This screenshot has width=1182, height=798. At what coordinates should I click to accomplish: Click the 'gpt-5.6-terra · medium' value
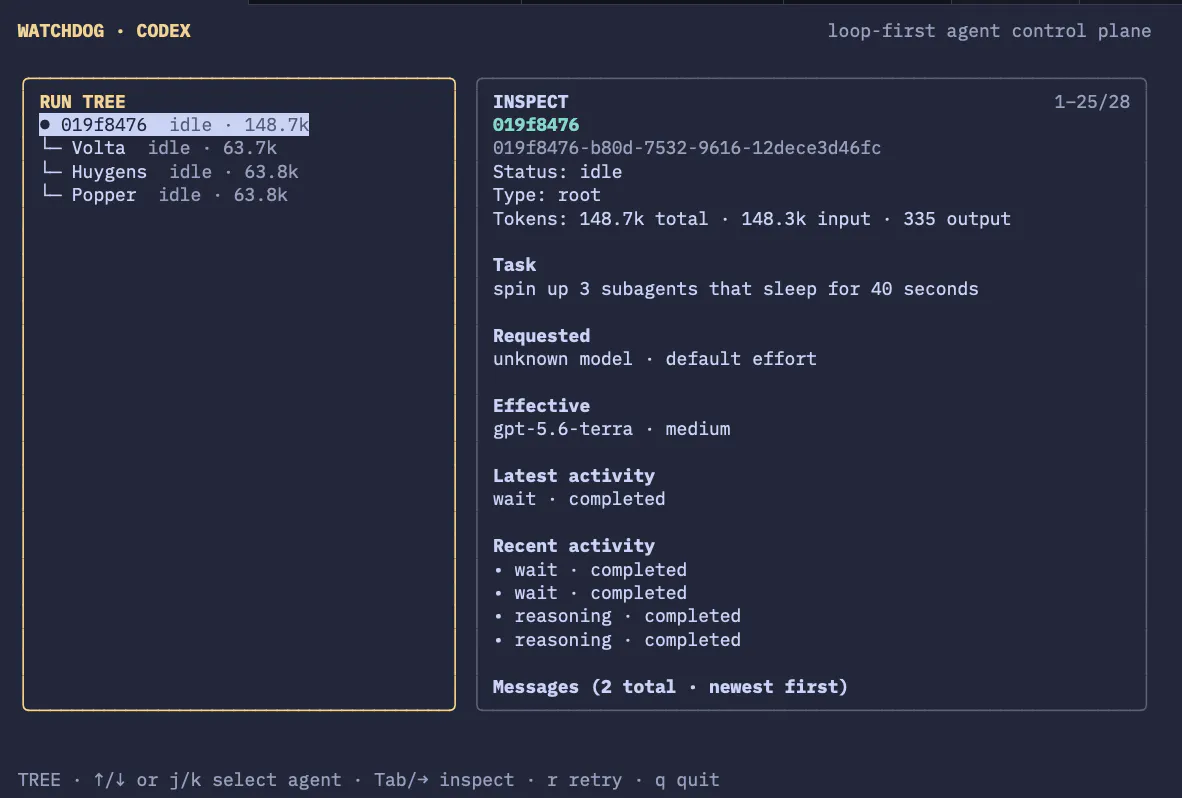[x=611, y=429]
